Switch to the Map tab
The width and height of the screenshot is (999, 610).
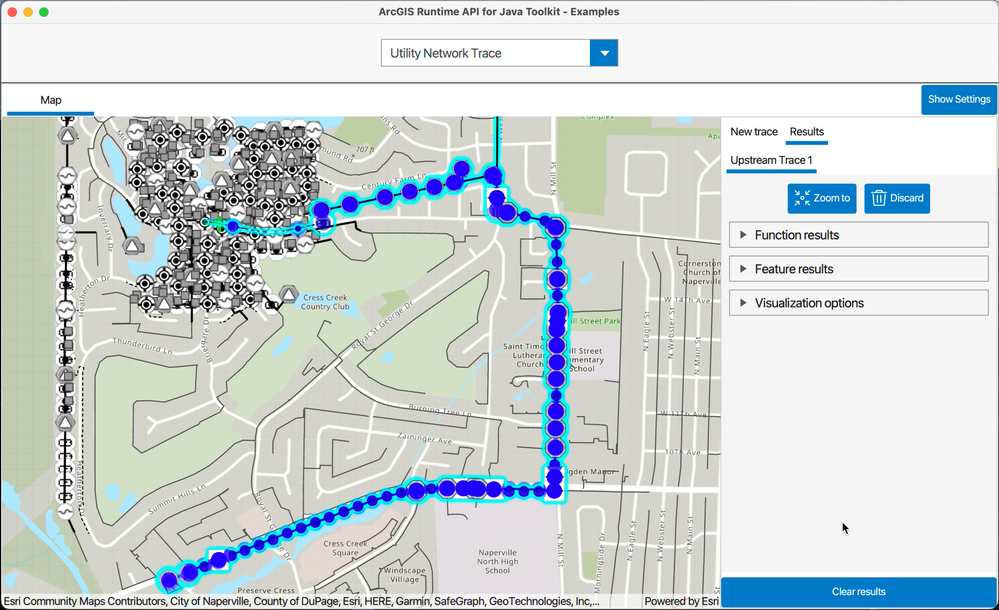pyautogui.click(x=51, y=100)
